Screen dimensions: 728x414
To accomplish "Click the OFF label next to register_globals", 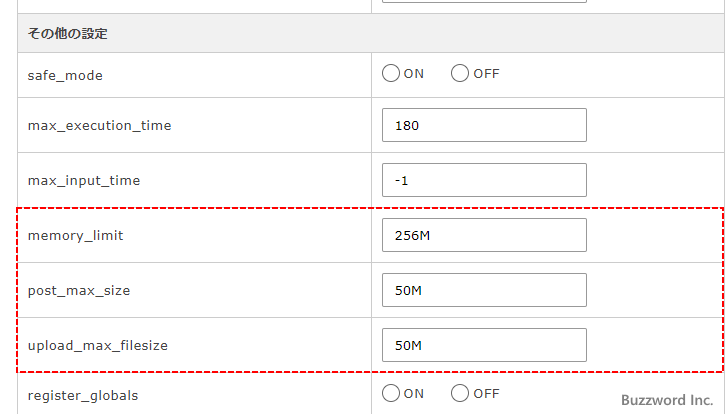I will pos(486,394).
